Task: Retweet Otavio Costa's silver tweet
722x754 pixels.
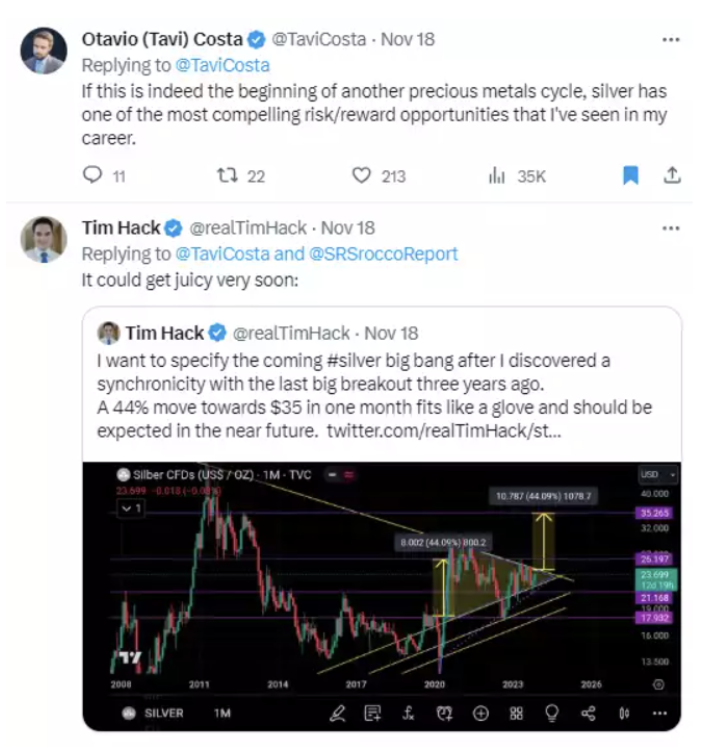Action: [x=226, y=176]
